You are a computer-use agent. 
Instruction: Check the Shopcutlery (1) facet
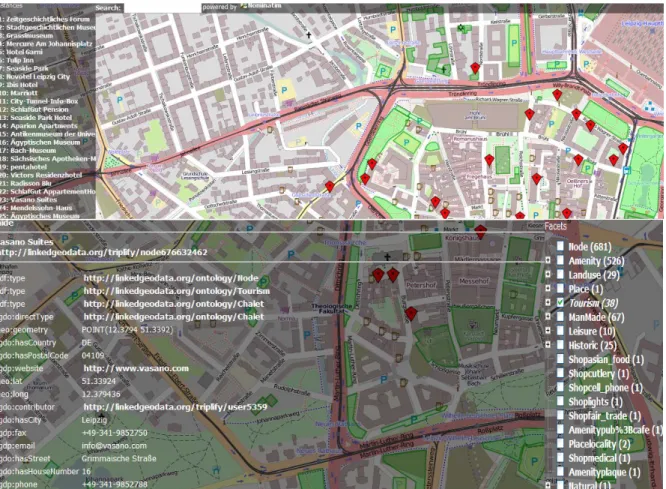coord(560,373)
